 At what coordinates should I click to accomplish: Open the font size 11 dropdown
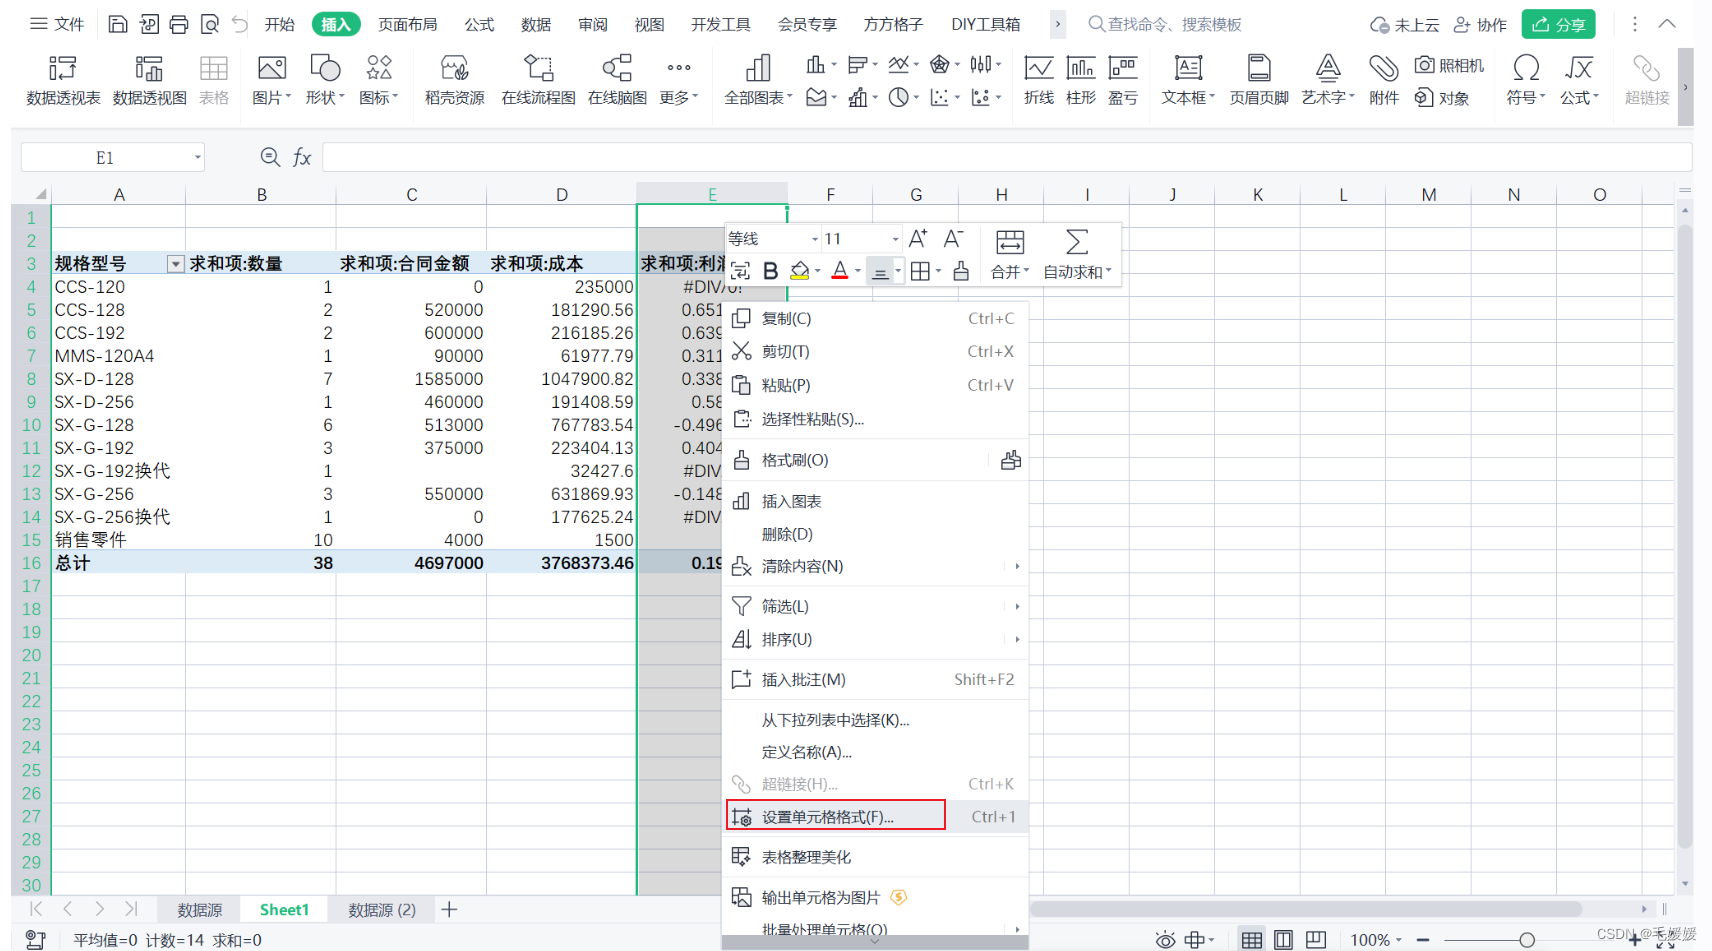[895, 239]
